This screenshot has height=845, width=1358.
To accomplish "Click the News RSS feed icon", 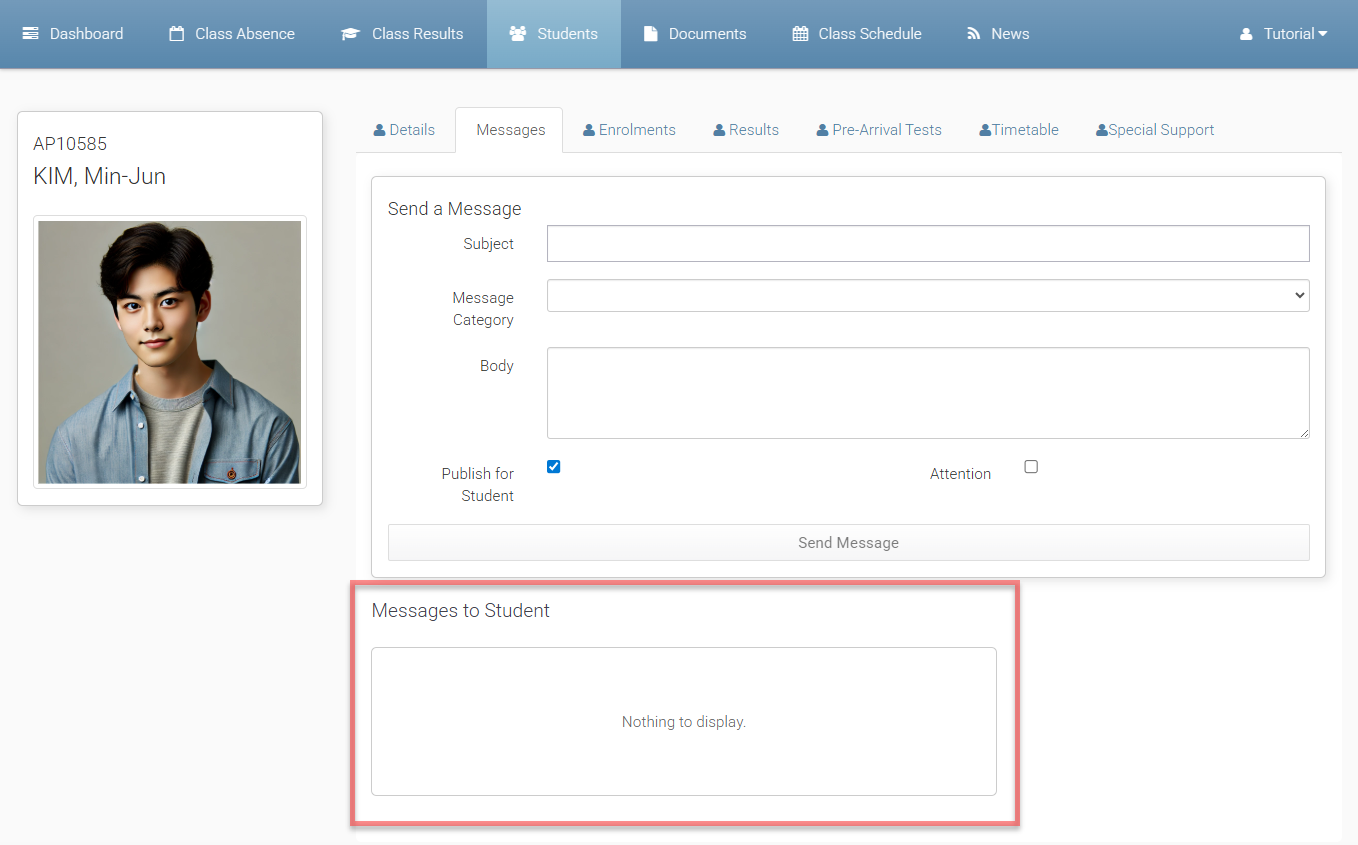I will coord(974,34).
